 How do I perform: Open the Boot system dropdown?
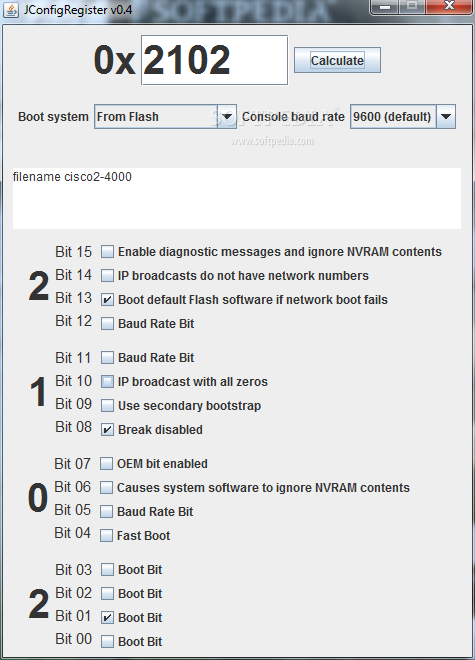(165, 117)
